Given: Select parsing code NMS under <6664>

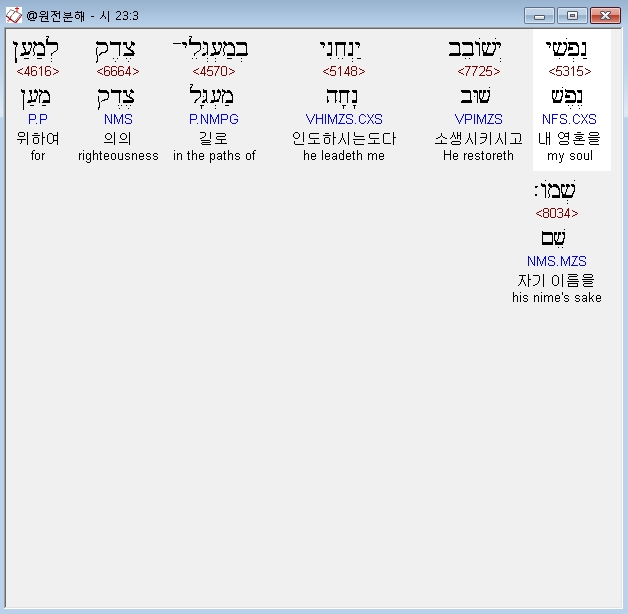Looking at the screenshot, I should (x=118, y=119).
